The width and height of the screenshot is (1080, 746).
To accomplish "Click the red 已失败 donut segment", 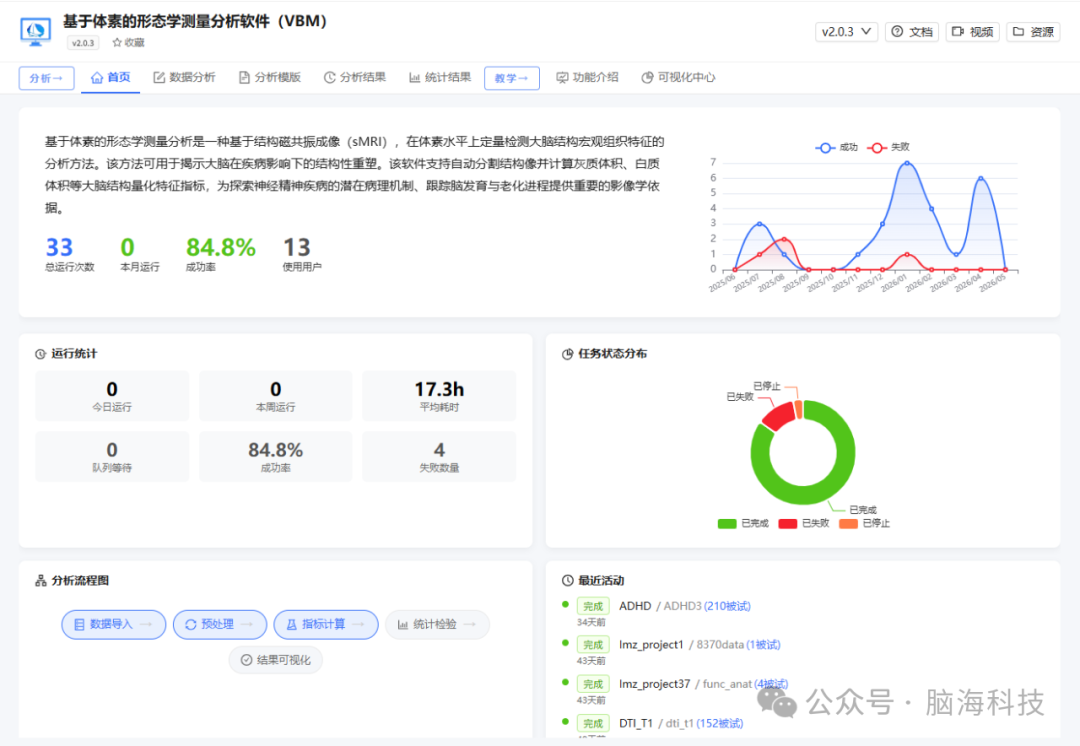I will click(x=779, y=416).
